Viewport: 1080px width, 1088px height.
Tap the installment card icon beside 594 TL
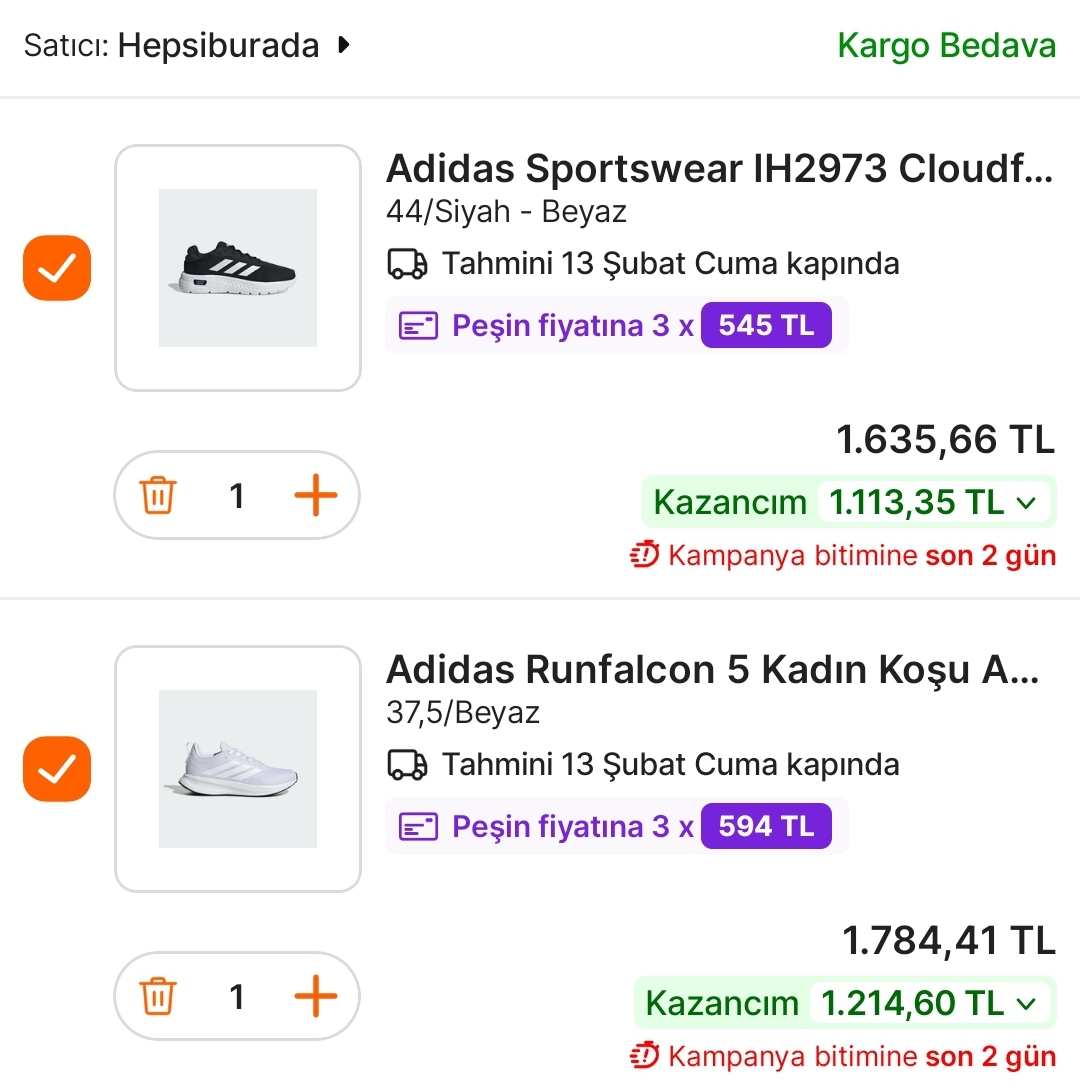coord(419,827)
